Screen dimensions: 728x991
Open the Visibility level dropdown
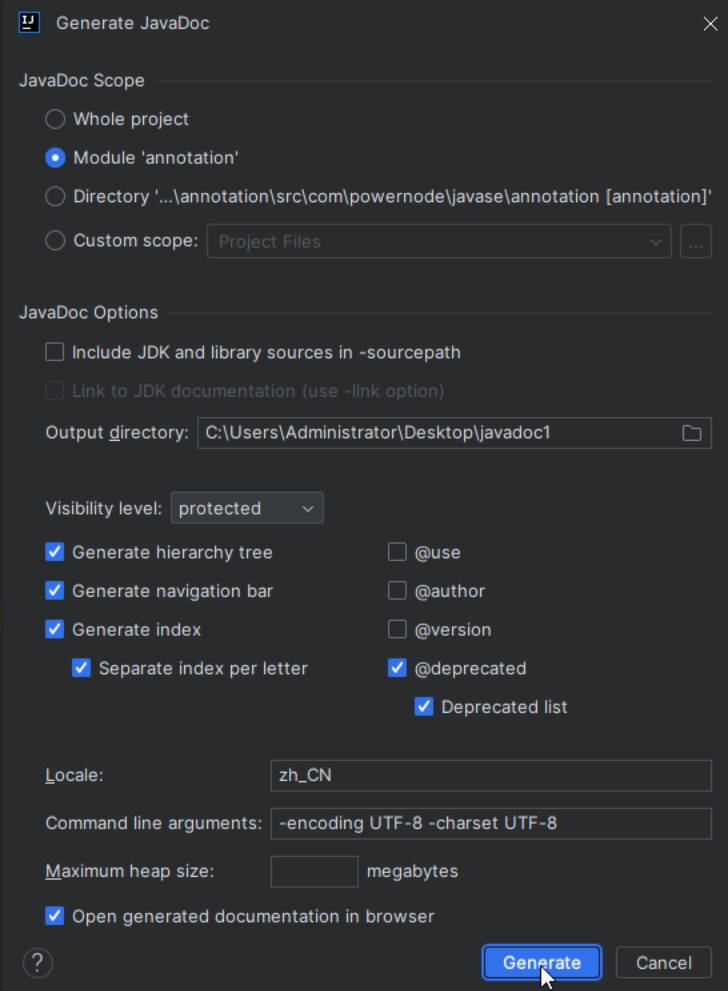(247, 508)
